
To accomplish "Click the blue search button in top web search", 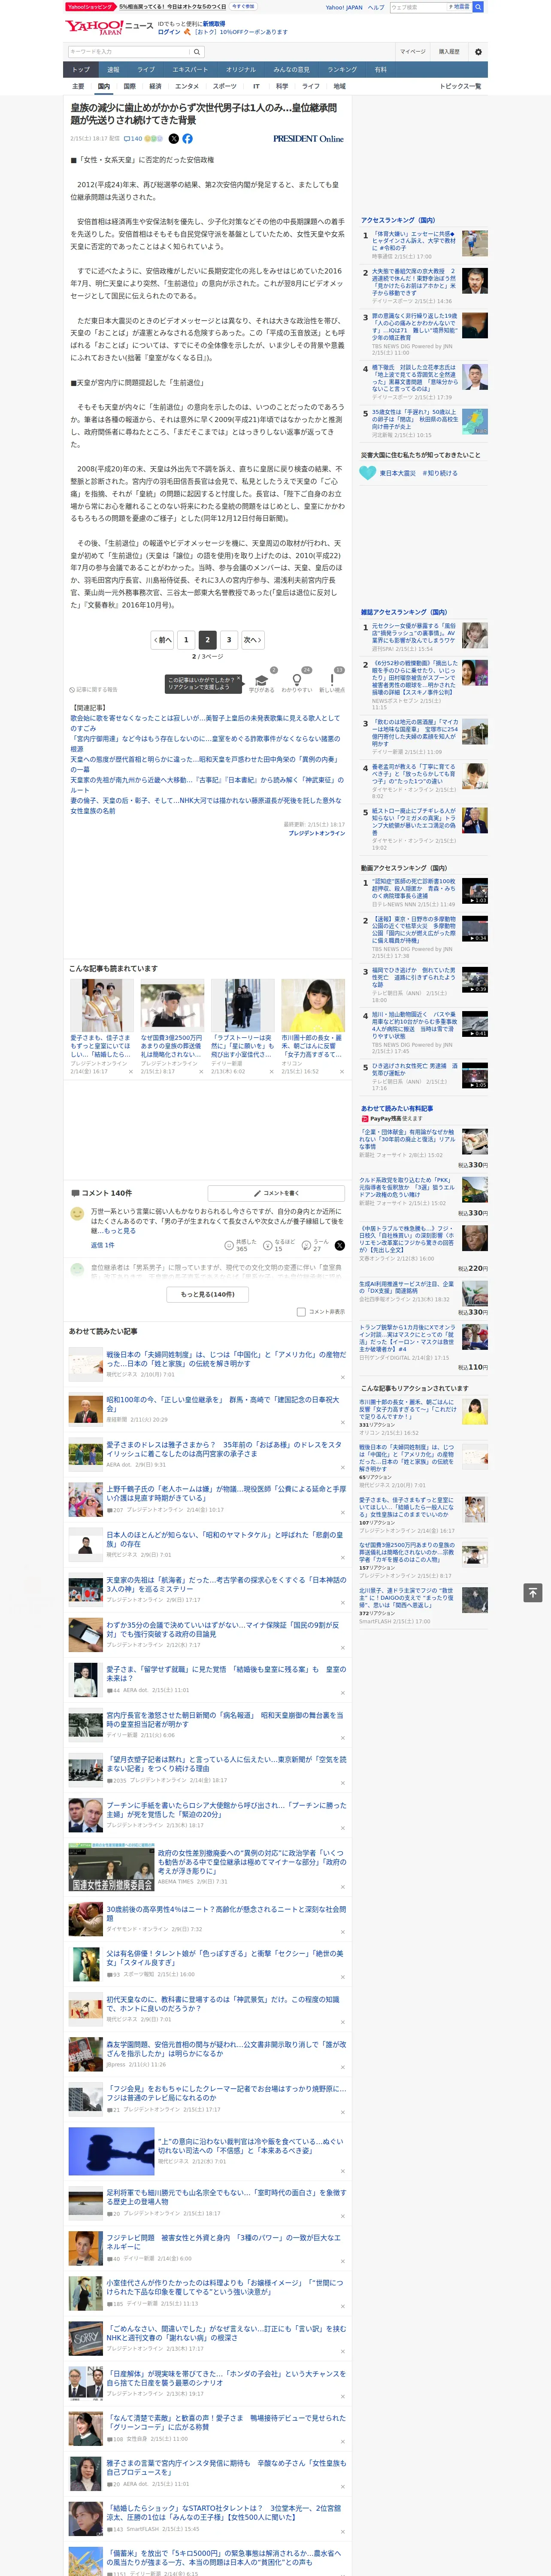I will point(478,7).
